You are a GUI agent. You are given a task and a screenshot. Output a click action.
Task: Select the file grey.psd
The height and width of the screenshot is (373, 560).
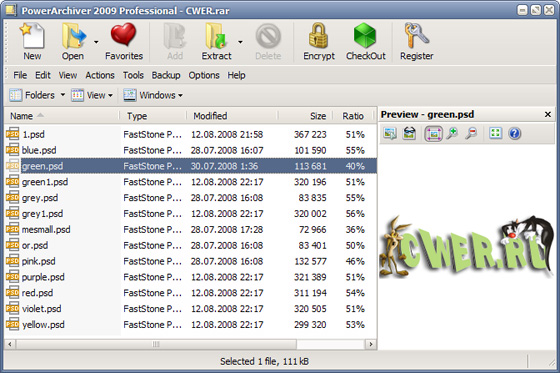point(40,198)
